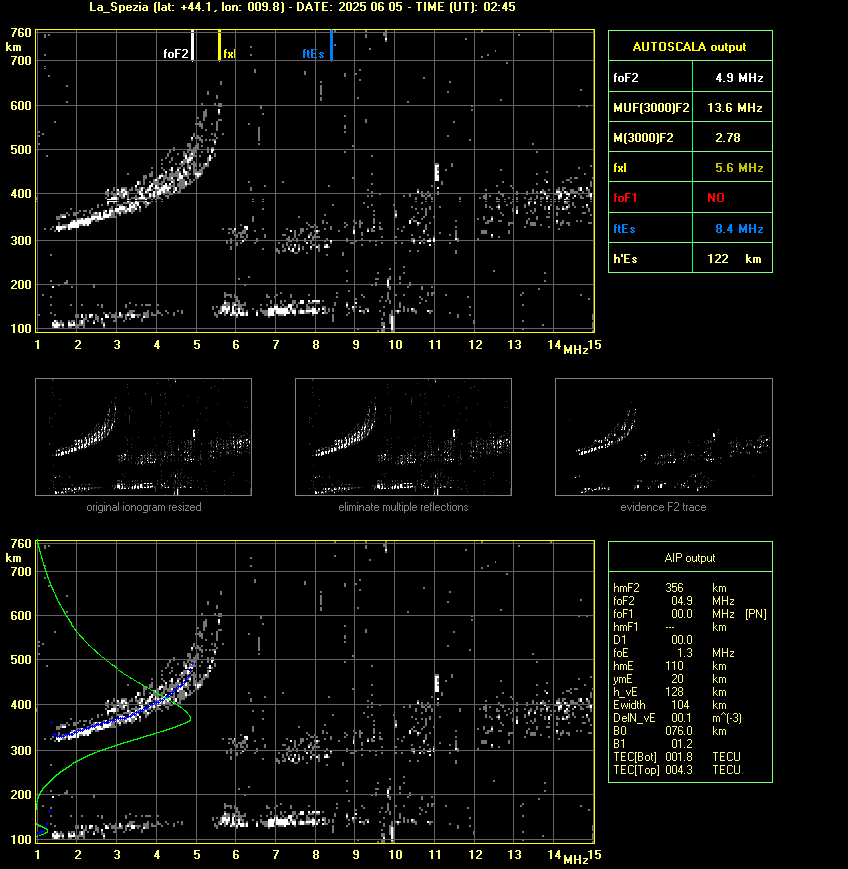The image size is (848, 869).
Task: Select the hmF1 '---' value
Action: pyautogui.click(x=670, y=627)
